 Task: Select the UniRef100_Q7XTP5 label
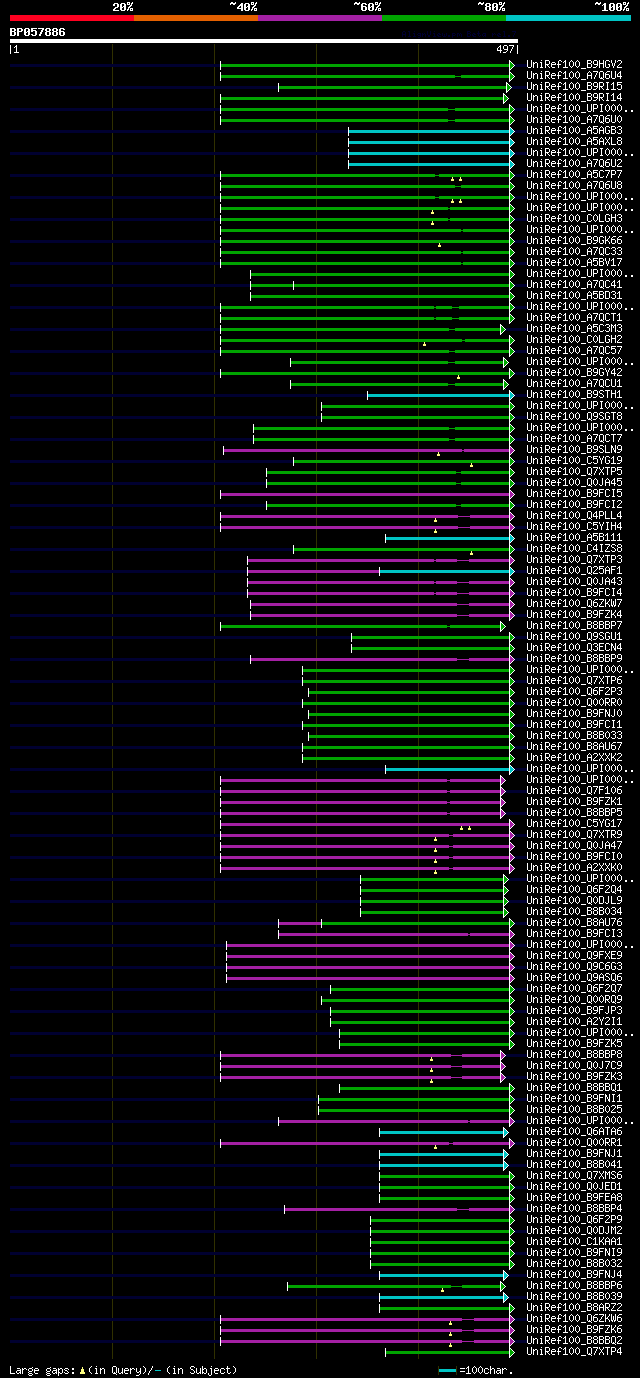pyautogui.click(x=574, y=471)
